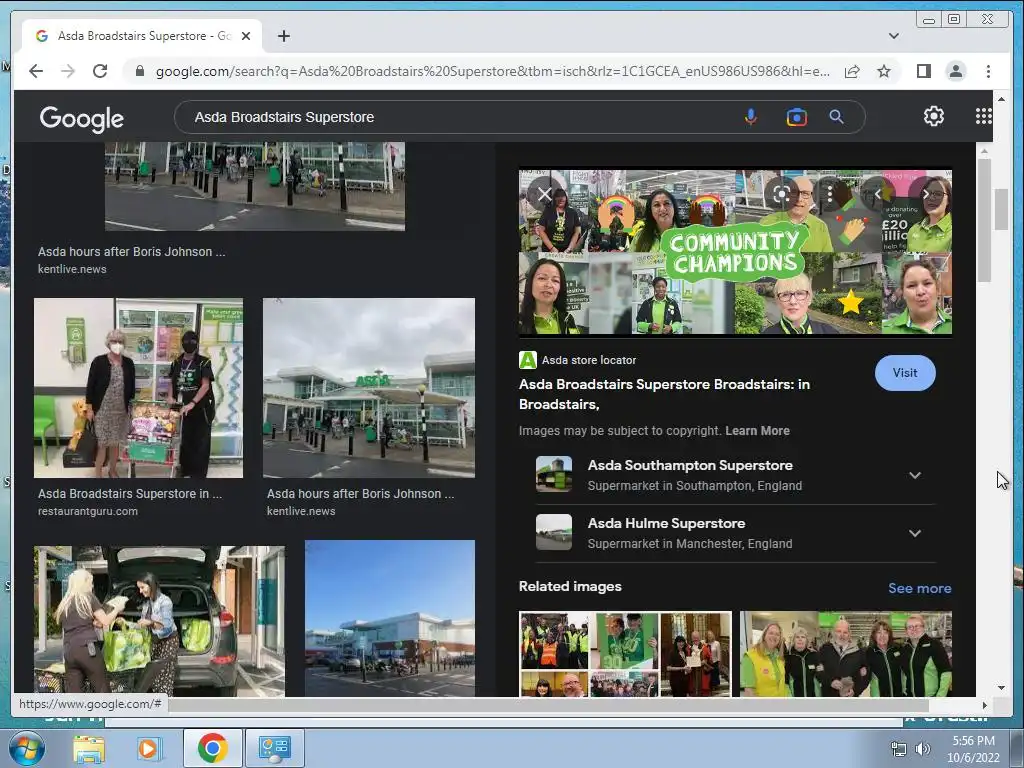Share this page from address bar
This screenshot has height=768, width=1024.
tap(852, 71)
